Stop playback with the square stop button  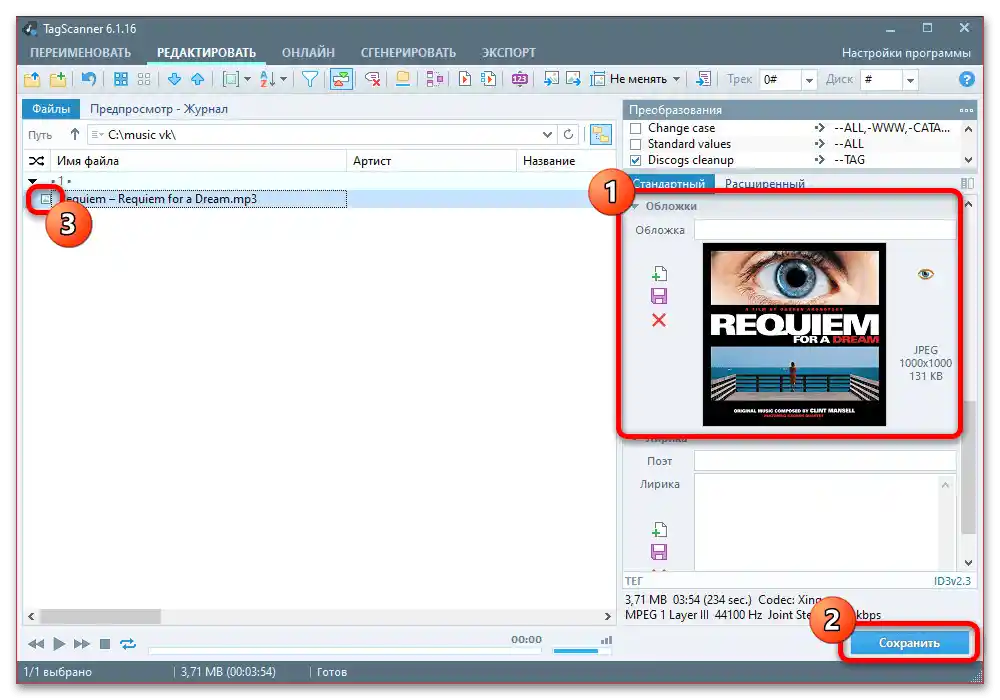click(x=105, y=644)
